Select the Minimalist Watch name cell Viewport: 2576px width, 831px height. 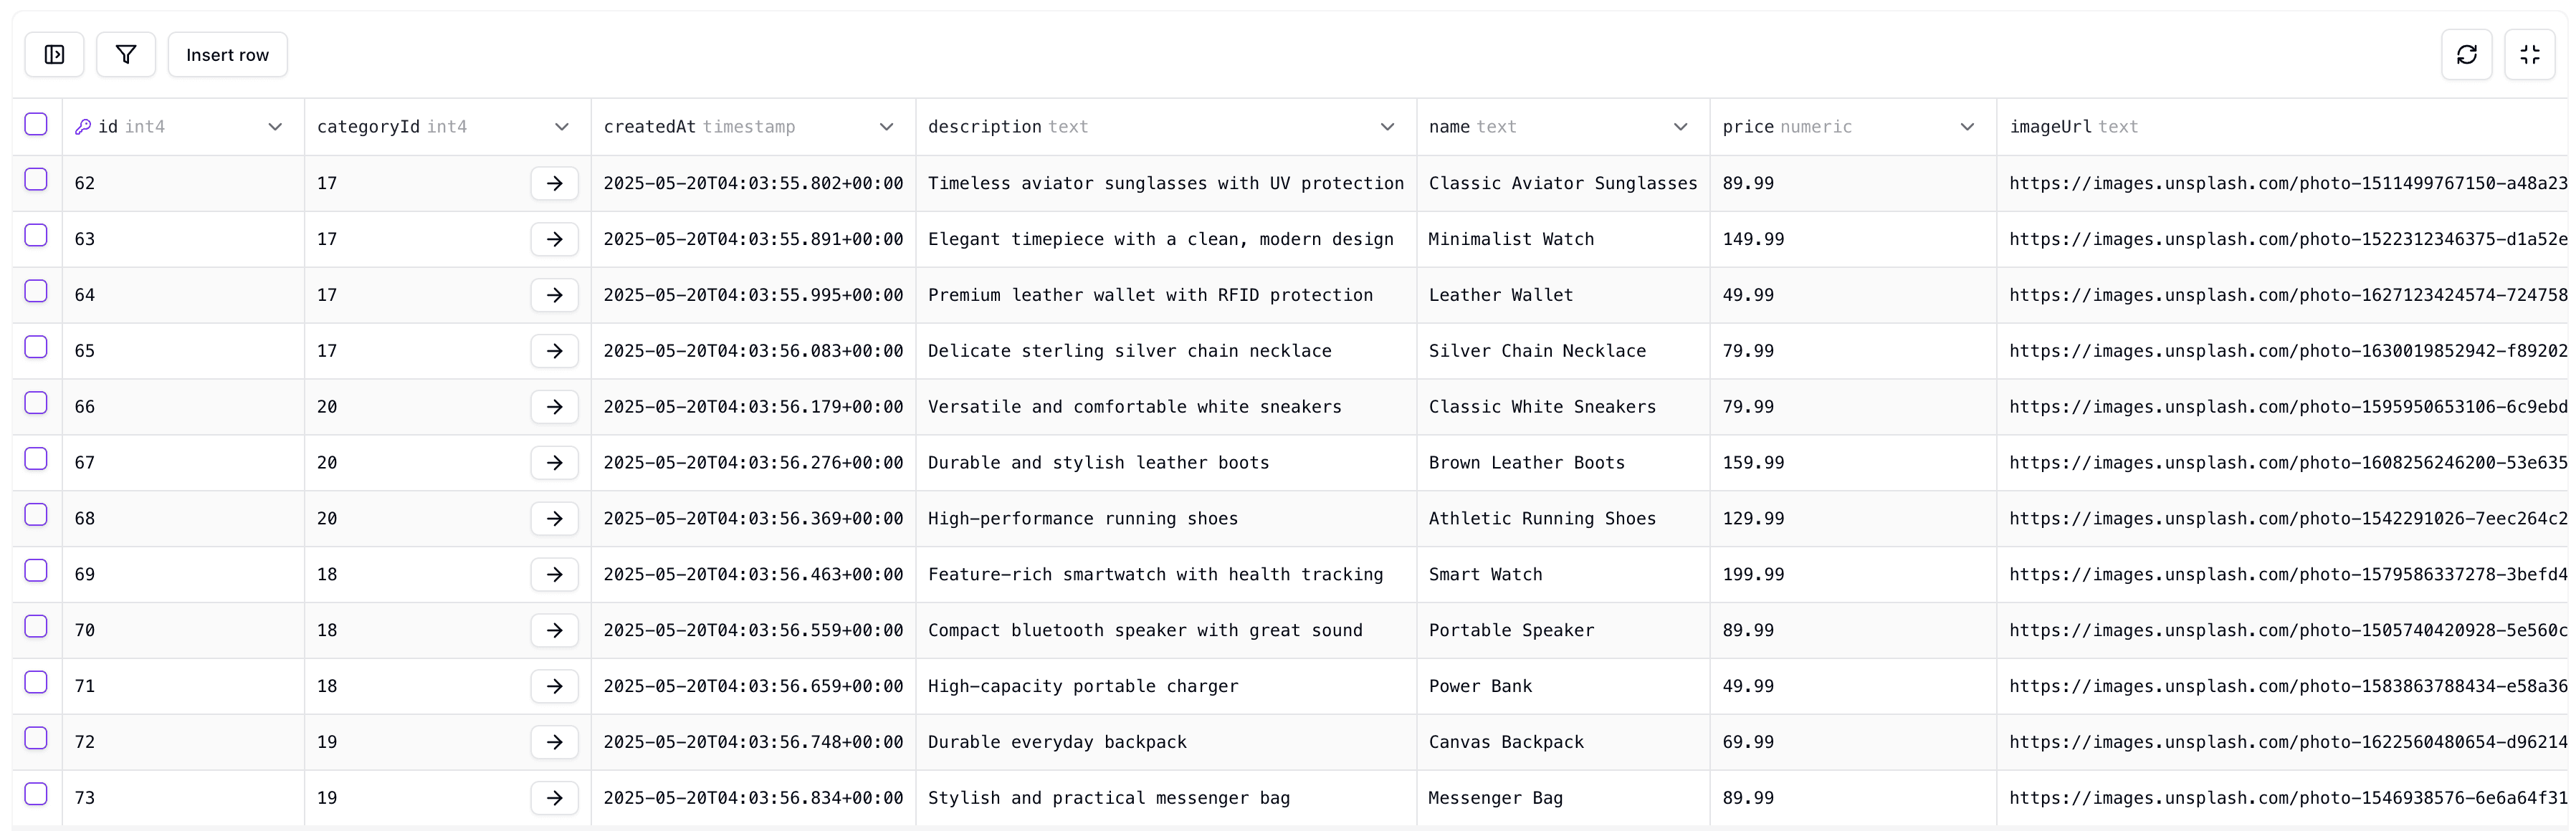(x=1510, y=240)
